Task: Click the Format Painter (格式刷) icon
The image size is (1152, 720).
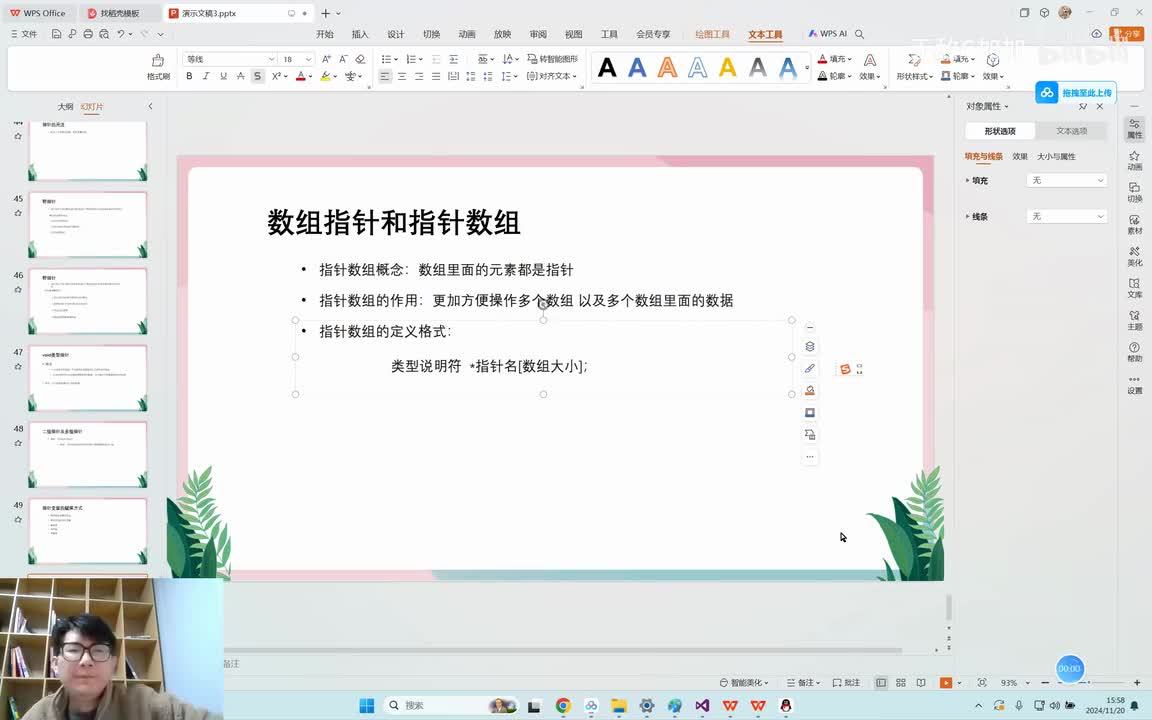Action: click(x=157, y=66)
